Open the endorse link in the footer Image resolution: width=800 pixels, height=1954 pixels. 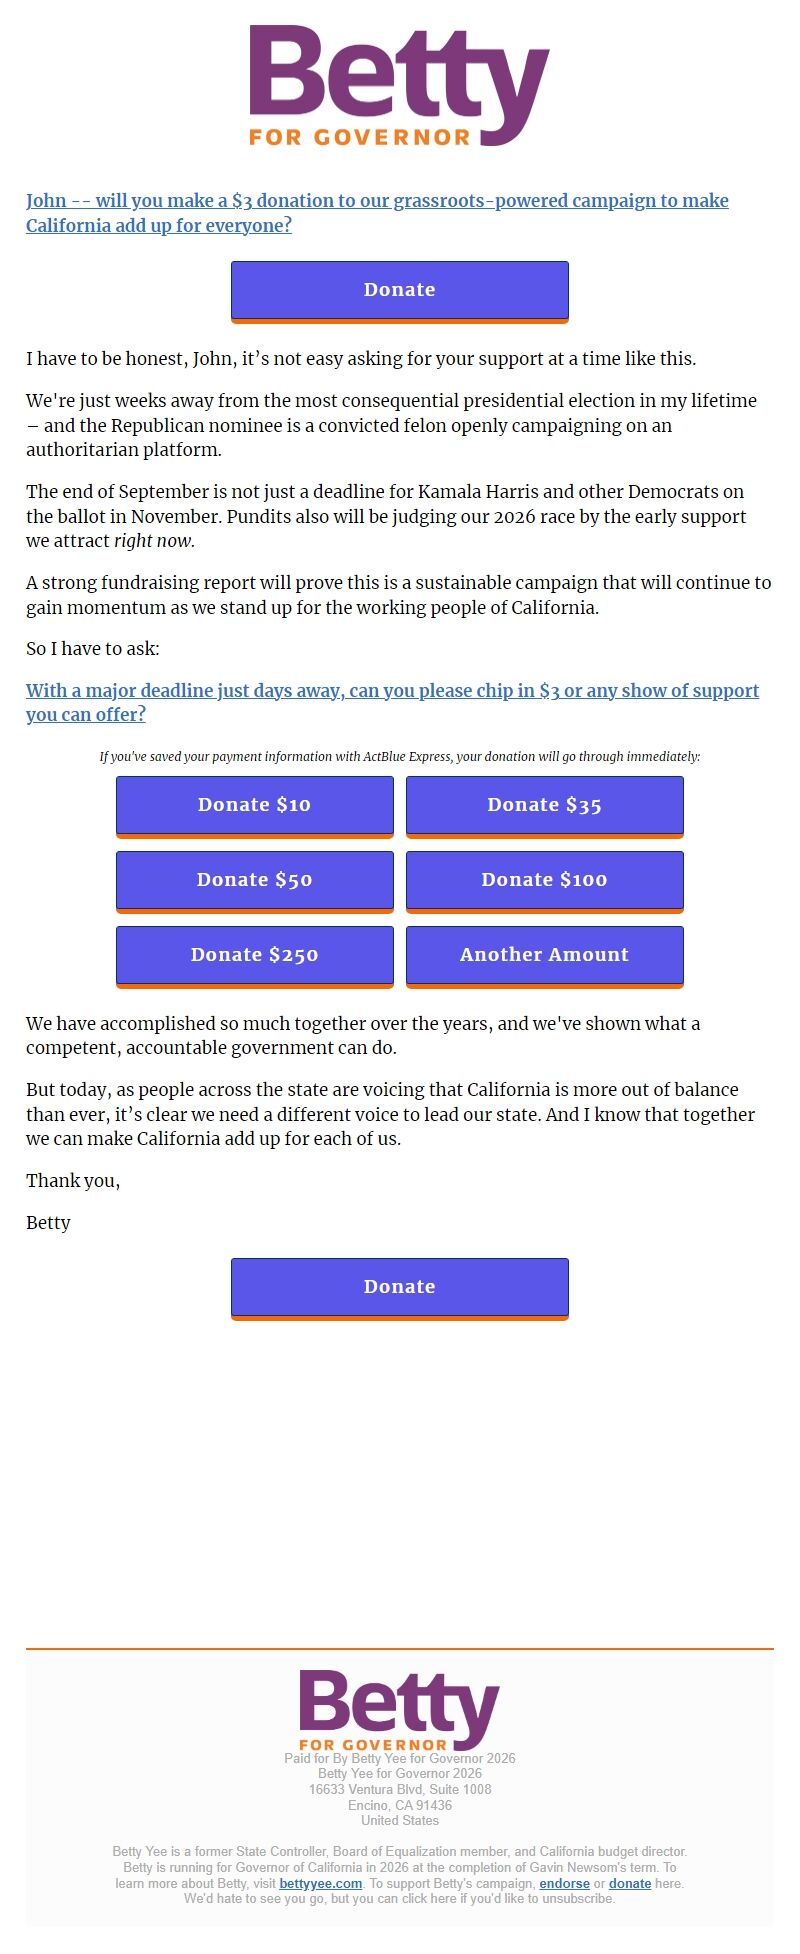tap(565, 1883)
